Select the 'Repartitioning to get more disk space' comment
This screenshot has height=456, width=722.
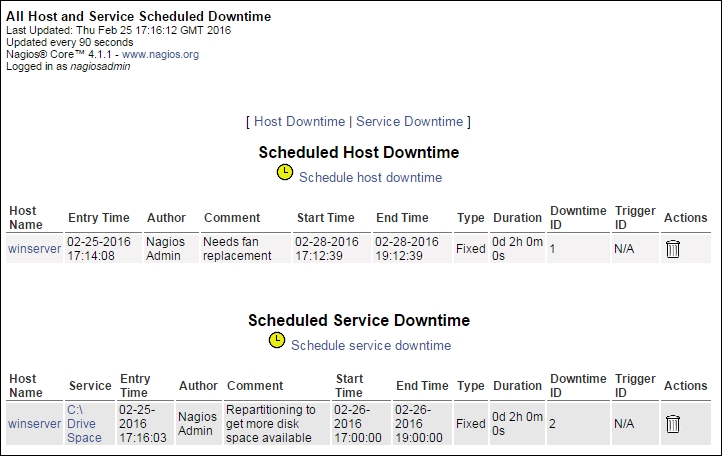(x=277, y=424)
